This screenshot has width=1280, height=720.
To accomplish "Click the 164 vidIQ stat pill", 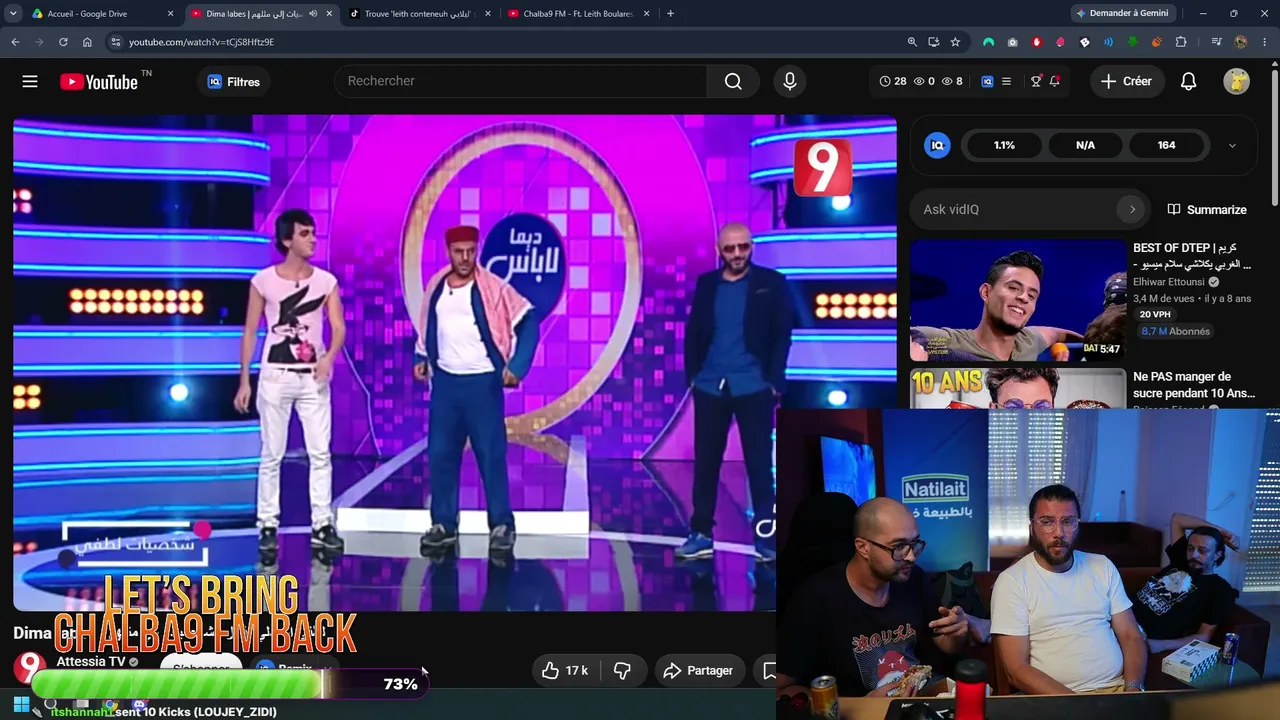I will (1166, 145).
